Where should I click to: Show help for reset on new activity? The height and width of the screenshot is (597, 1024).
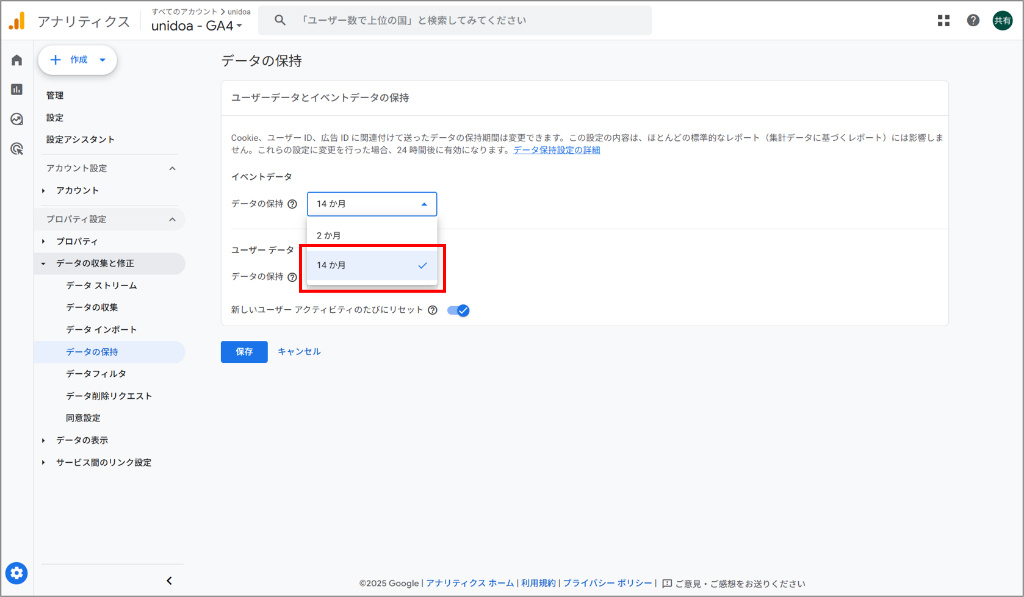tap(432, 310)
